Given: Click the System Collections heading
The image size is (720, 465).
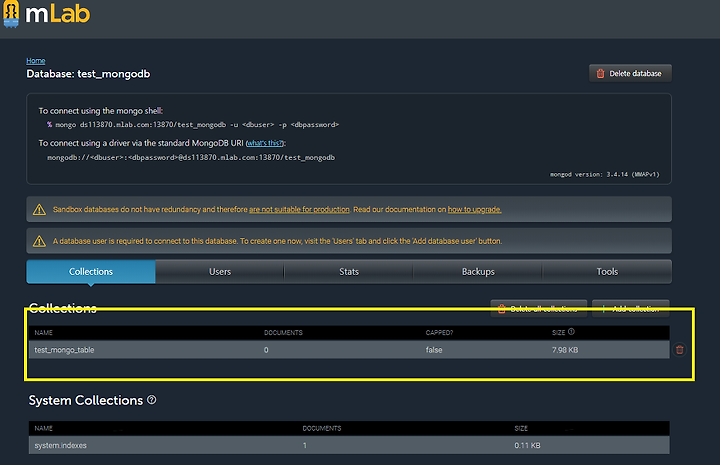Looking at the screenshot, I should (86, 400).
